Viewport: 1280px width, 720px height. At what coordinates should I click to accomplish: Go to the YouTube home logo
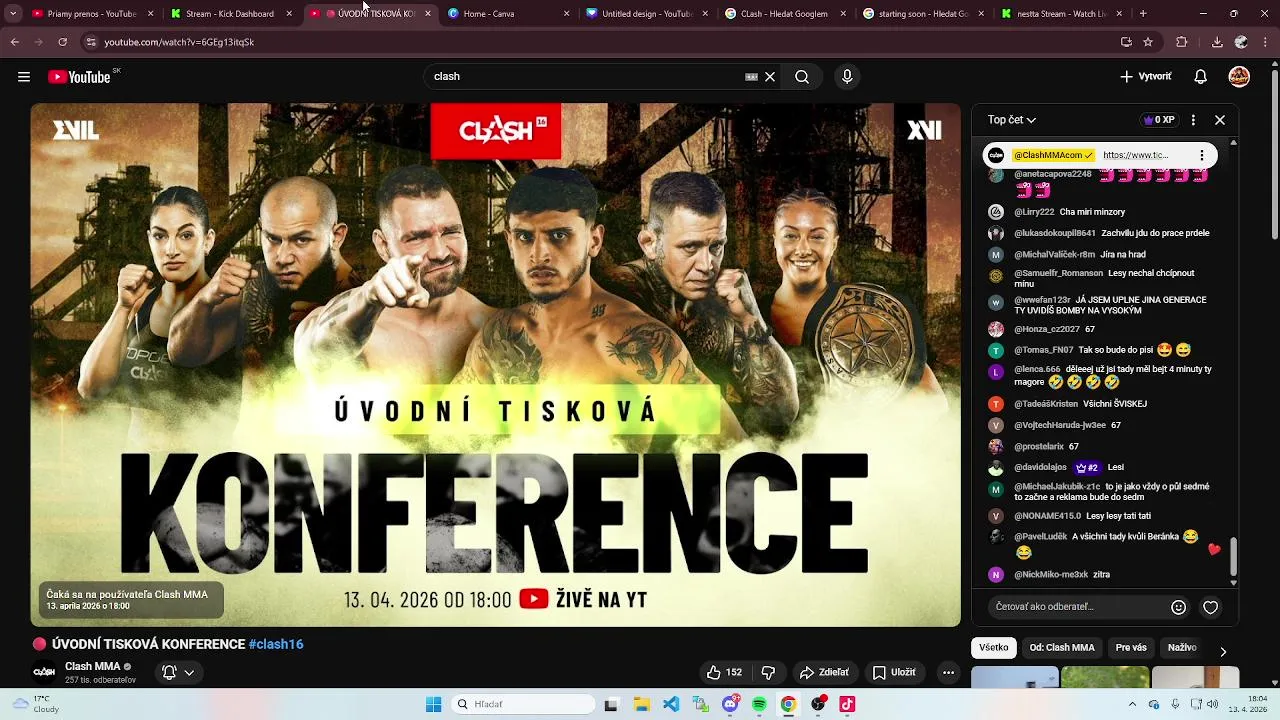point(79,77)
